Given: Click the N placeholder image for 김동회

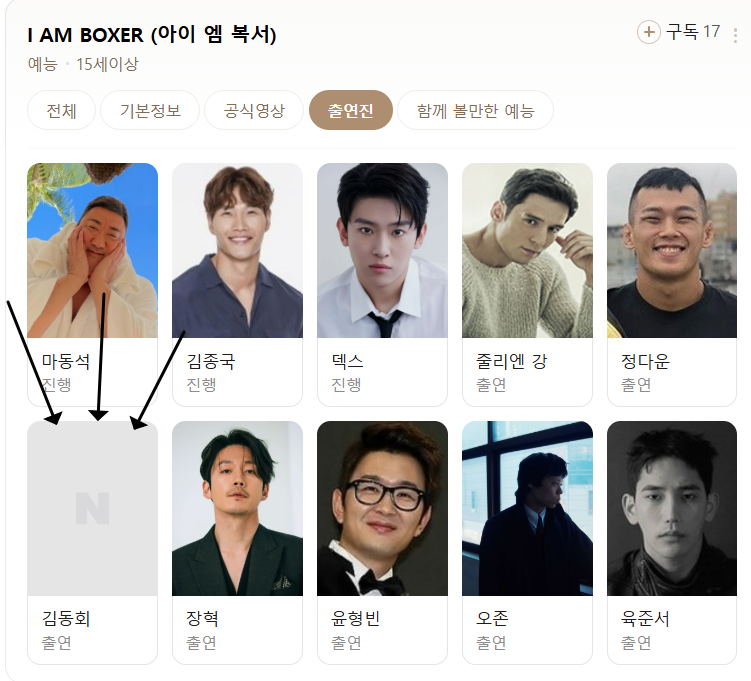Looking at the screenshot, I should [x=92, y=508].
